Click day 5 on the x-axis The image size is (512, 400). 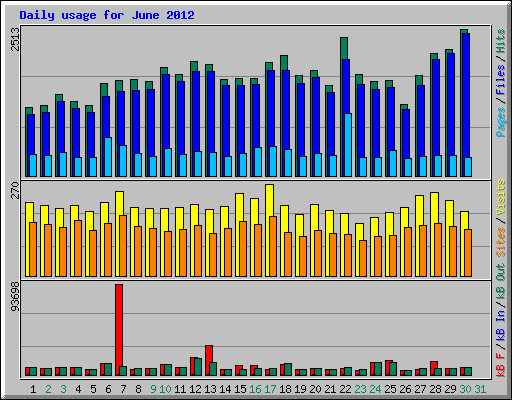tap(93, 389)
